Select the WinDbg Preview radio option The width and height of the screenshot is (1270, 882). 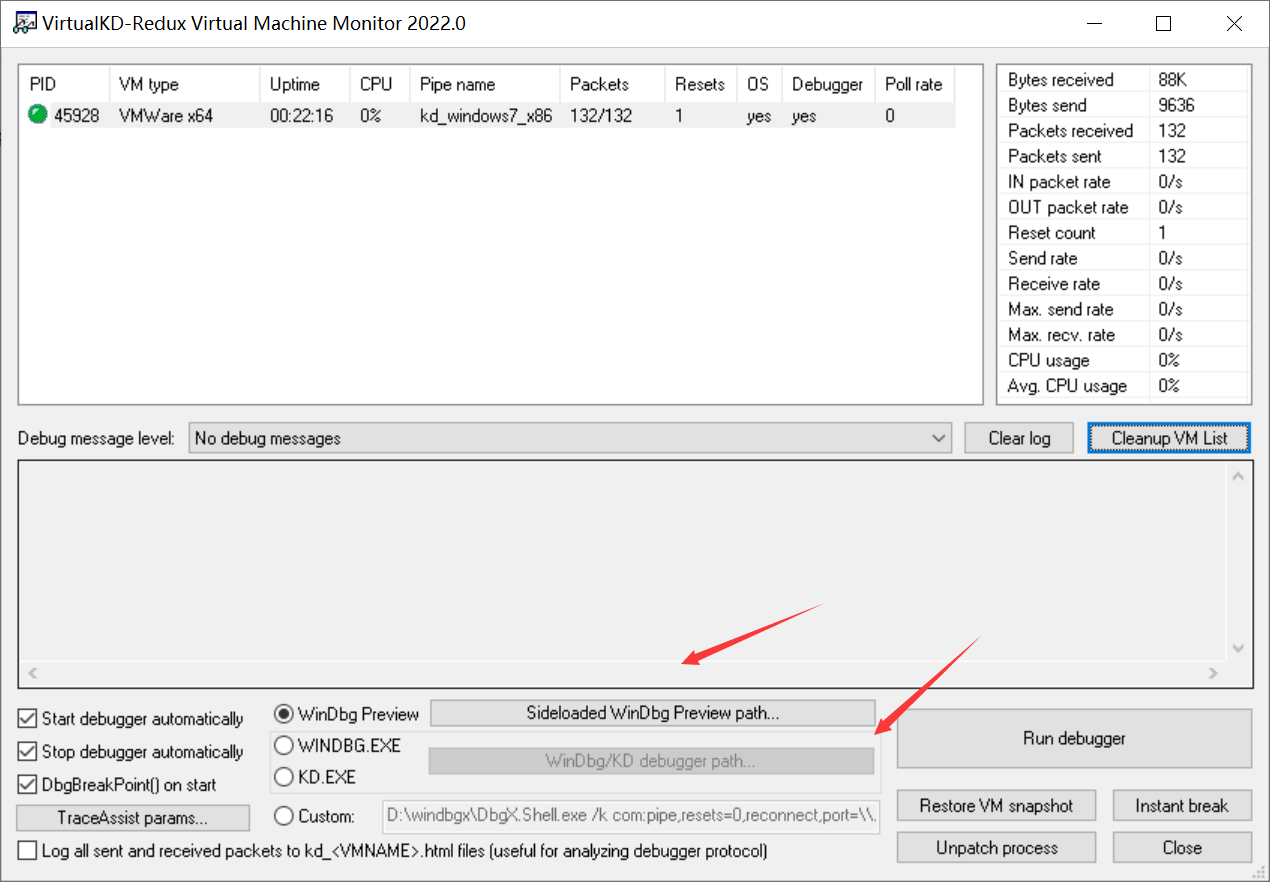click(x=284, y=714)
